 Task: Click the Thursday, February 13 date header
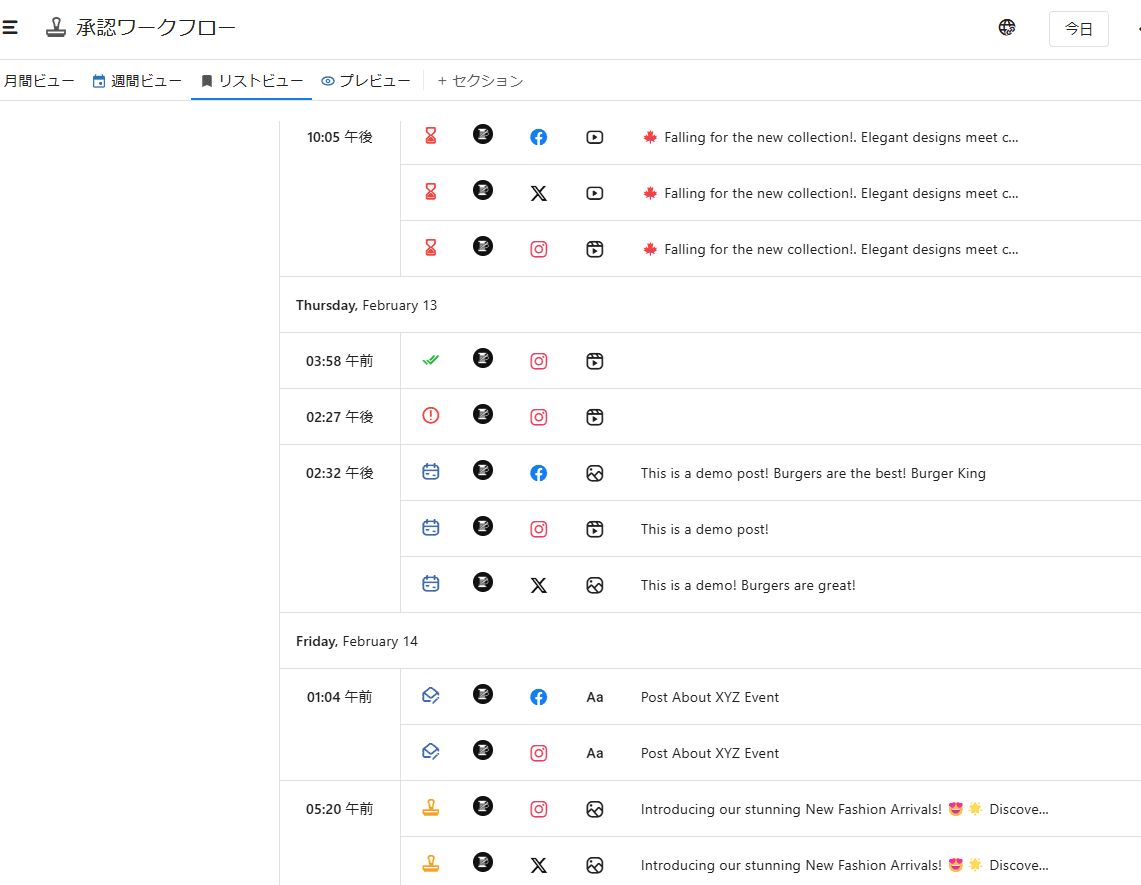coord(366,305)
